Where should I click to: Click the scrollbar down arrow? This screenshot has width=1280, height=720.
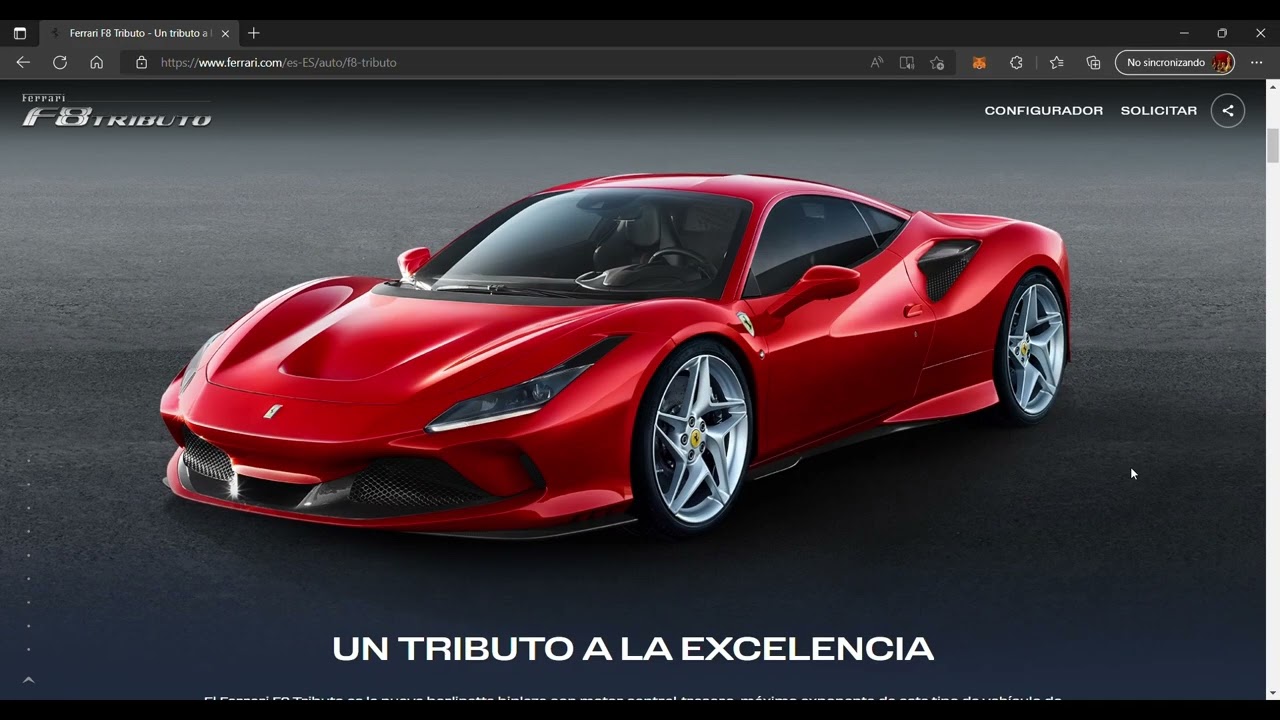click(x=1273, y=692)
